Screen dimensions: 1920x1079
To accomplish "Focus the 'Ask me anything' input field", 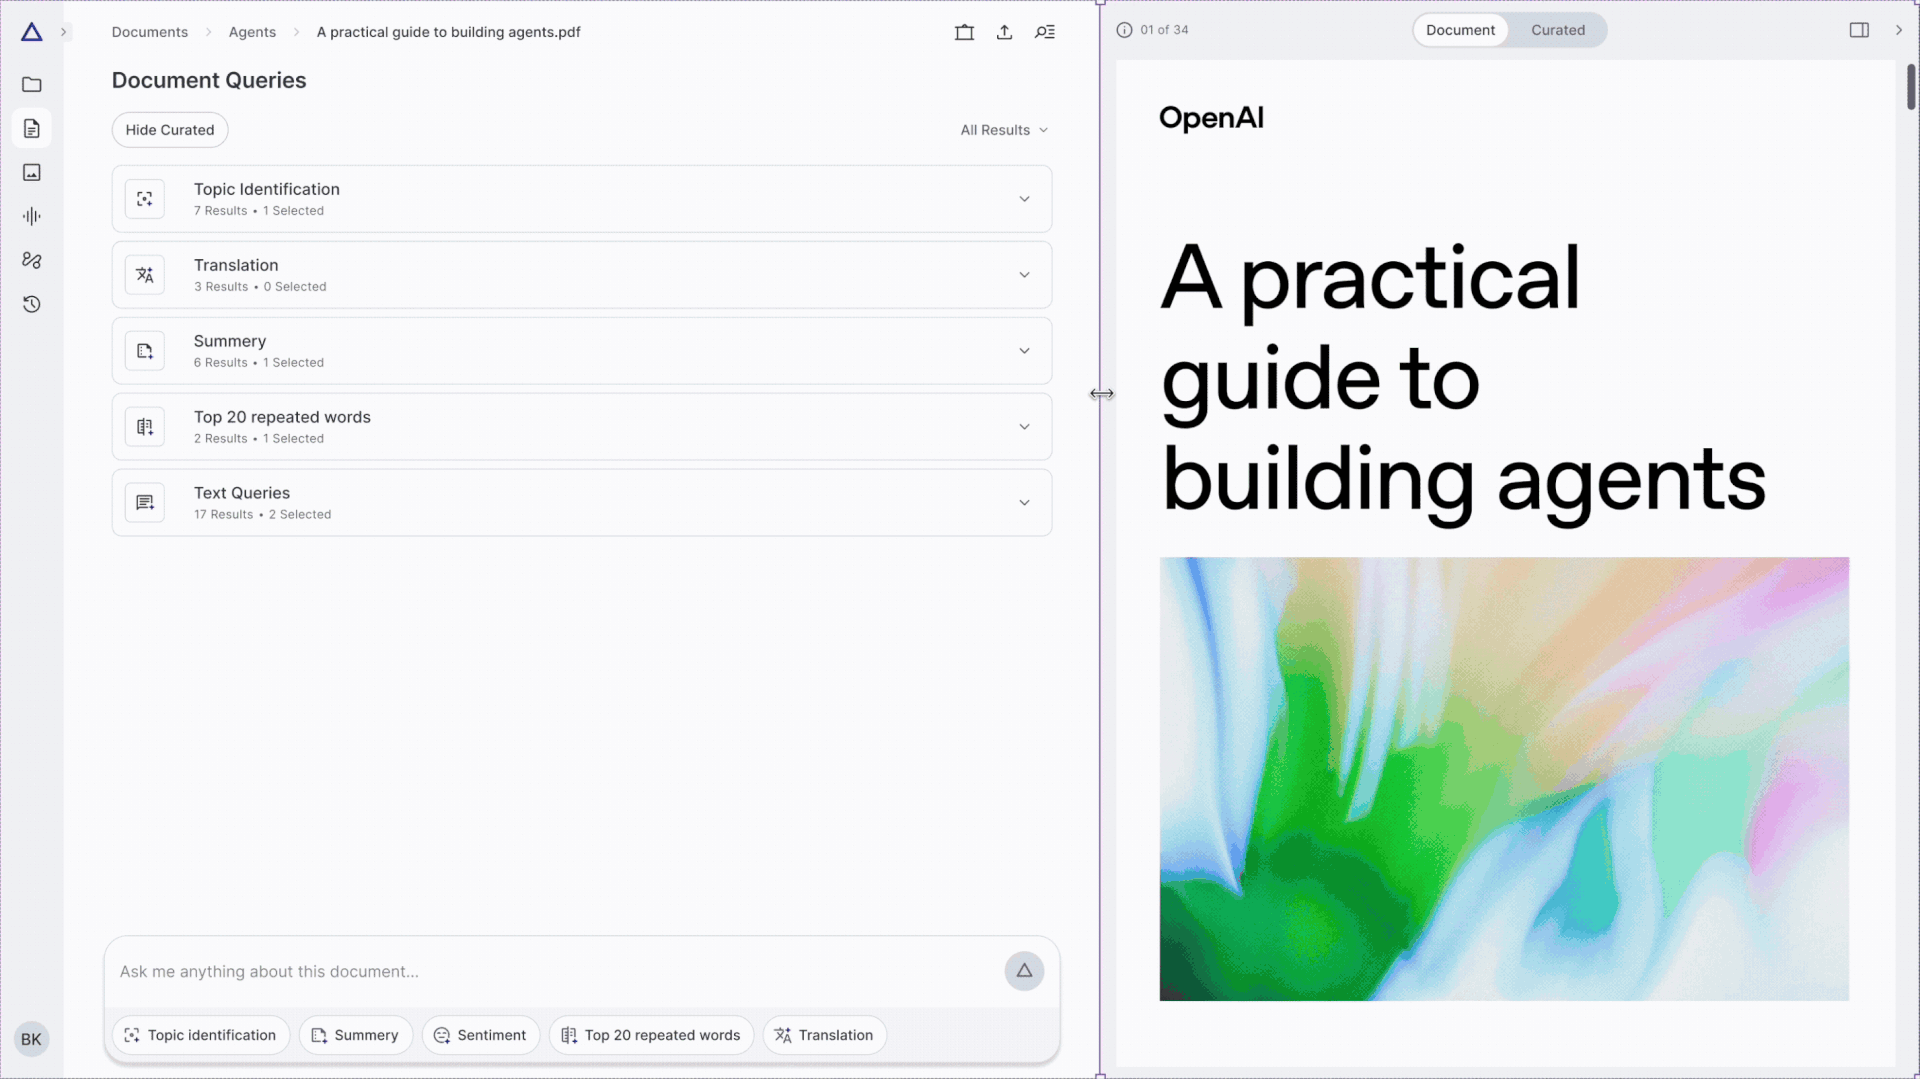I will pos(555,972).
